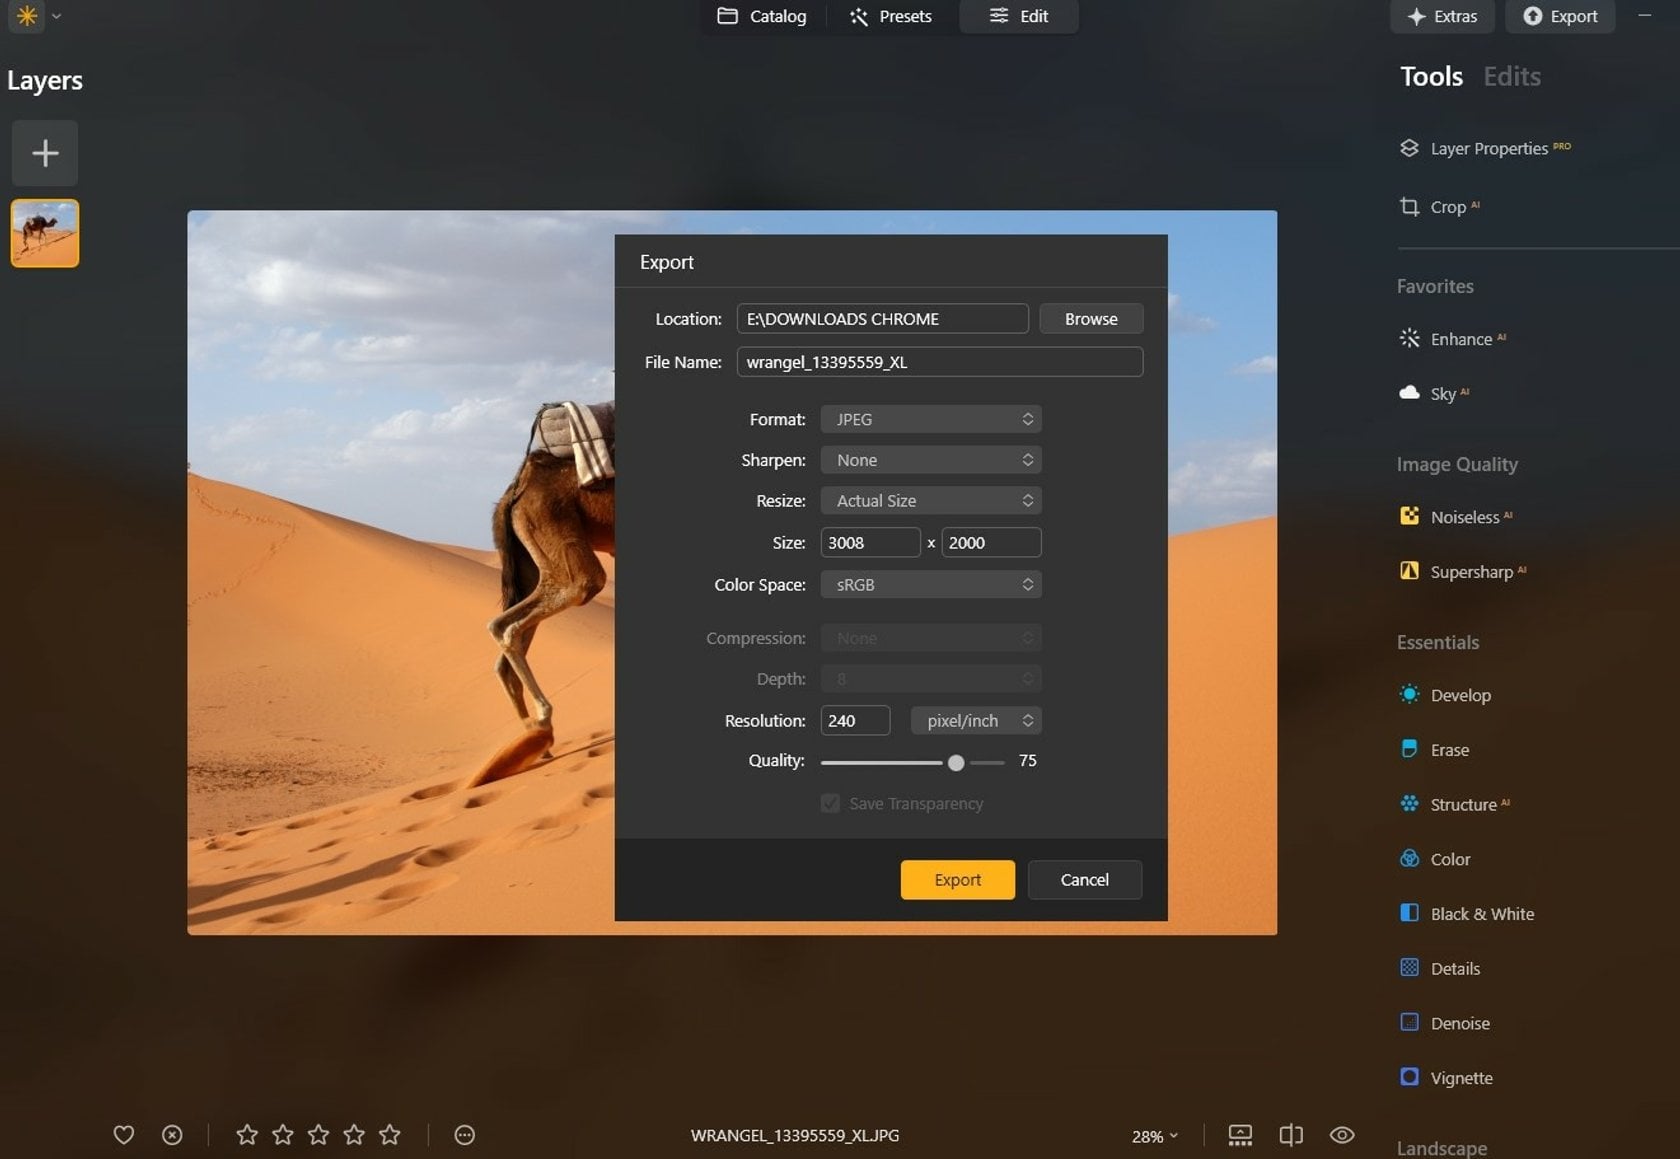
Task: Toggle before/after compare view icon
Action: point(1291,1135)
